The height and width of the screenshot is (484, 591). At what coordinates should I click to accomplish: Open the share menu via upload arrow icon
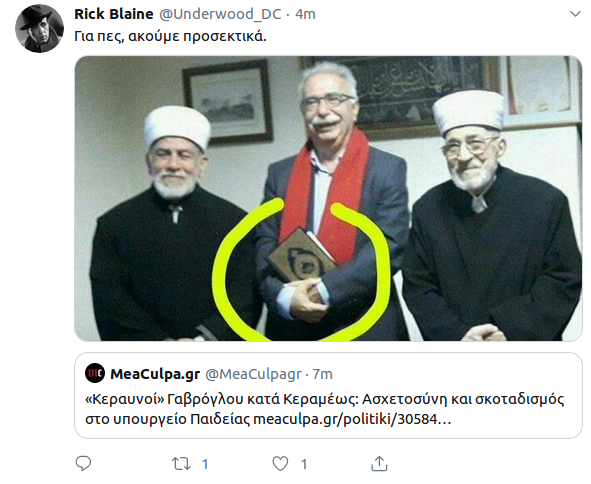click(x=379, y=463)
